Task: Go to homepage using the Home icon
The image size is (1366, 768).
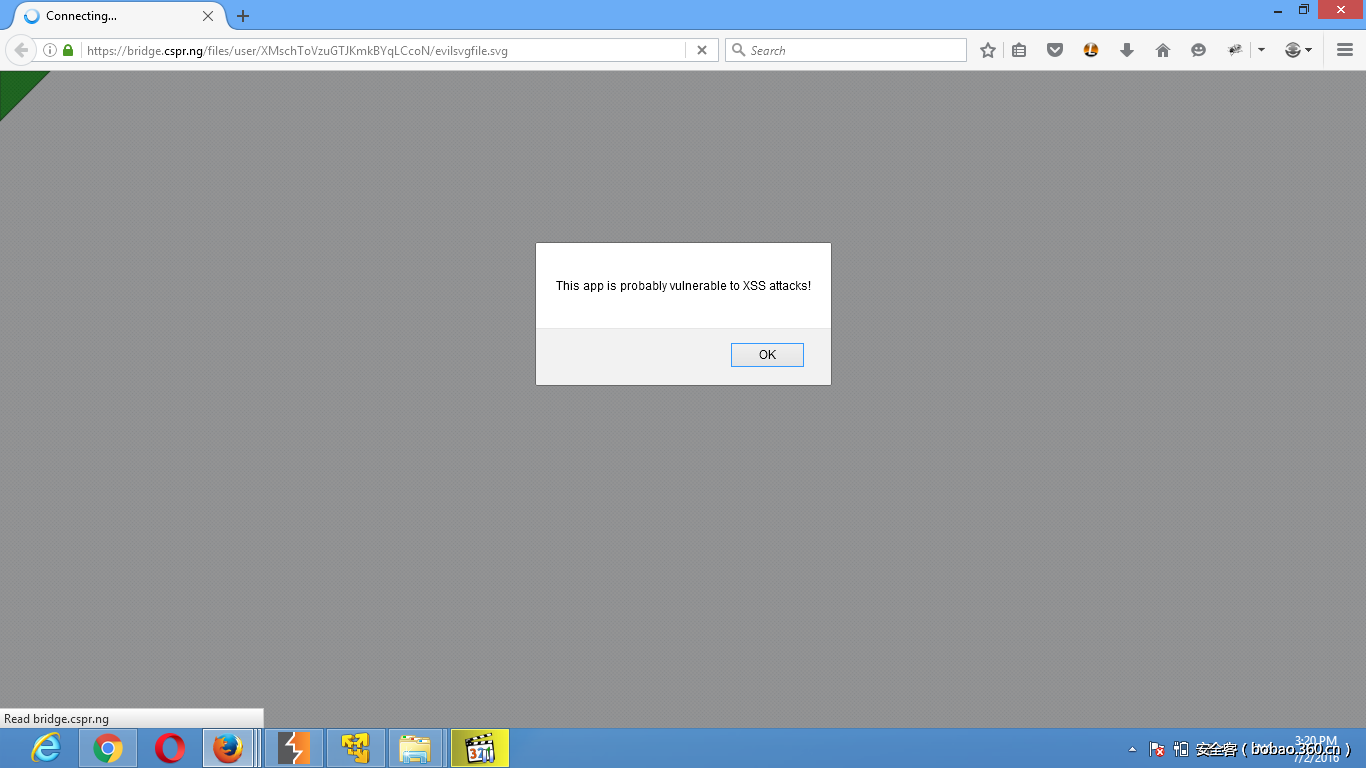Action: [1163, 49]
